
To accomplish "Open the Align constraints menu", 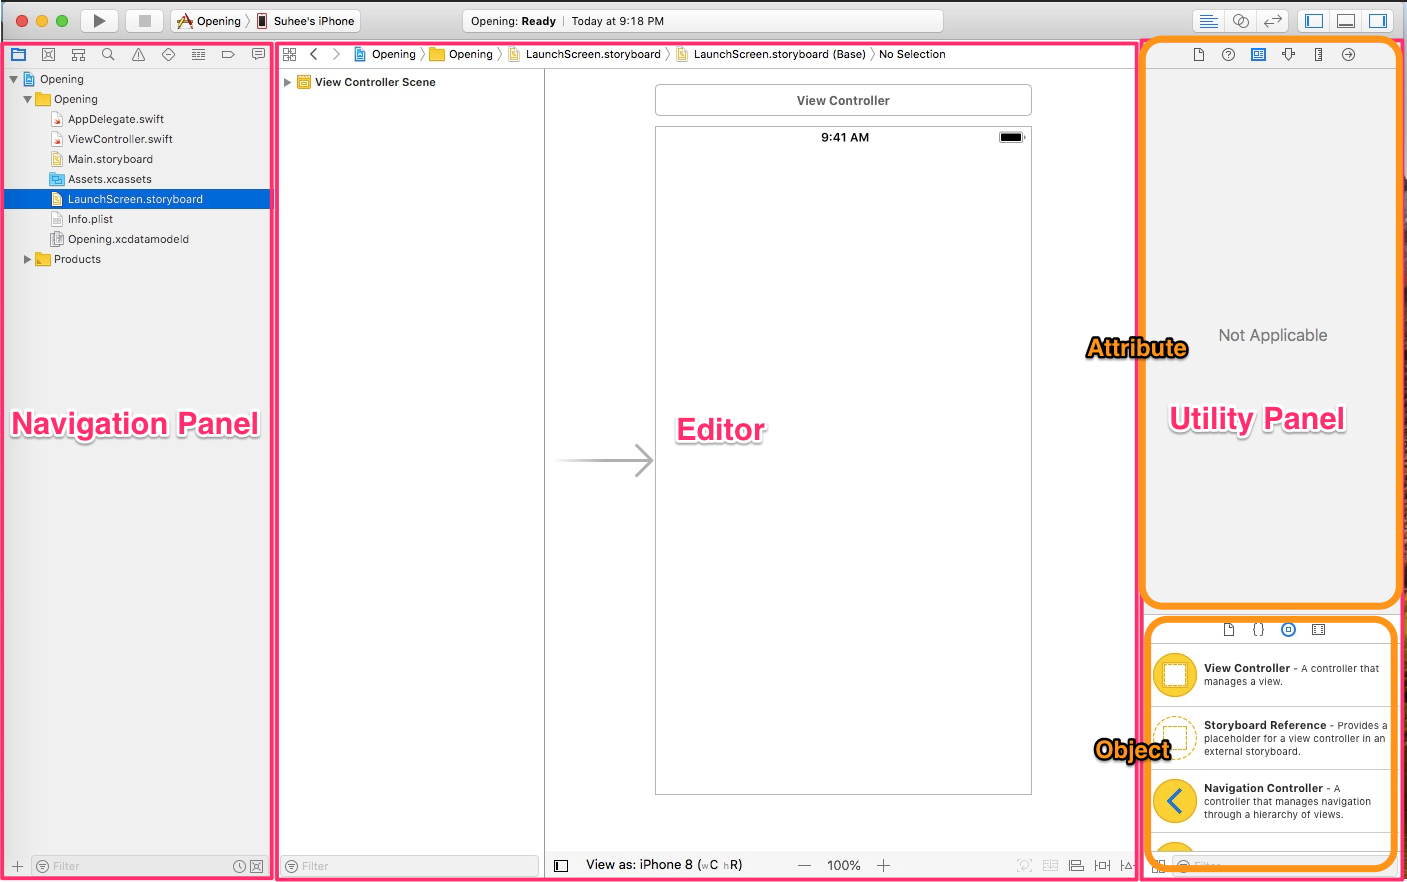I will pos(1076,865).
